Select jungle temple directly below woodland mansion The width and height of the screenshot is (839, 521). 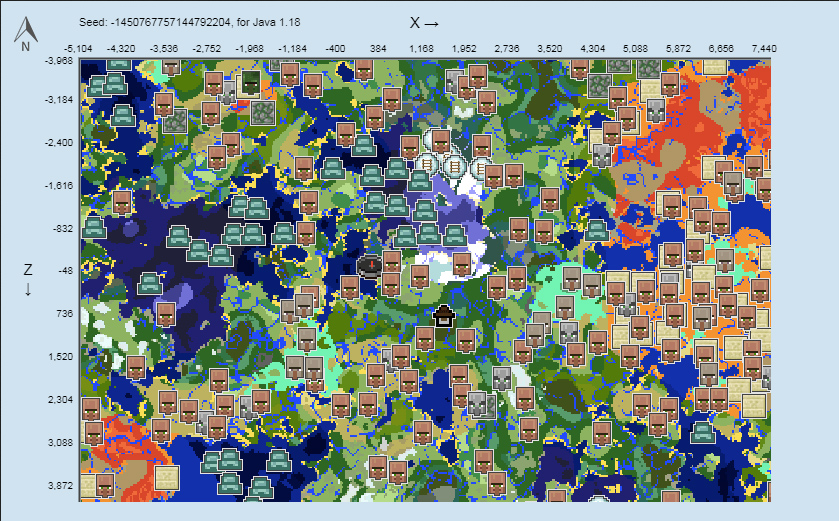[262, 113]
